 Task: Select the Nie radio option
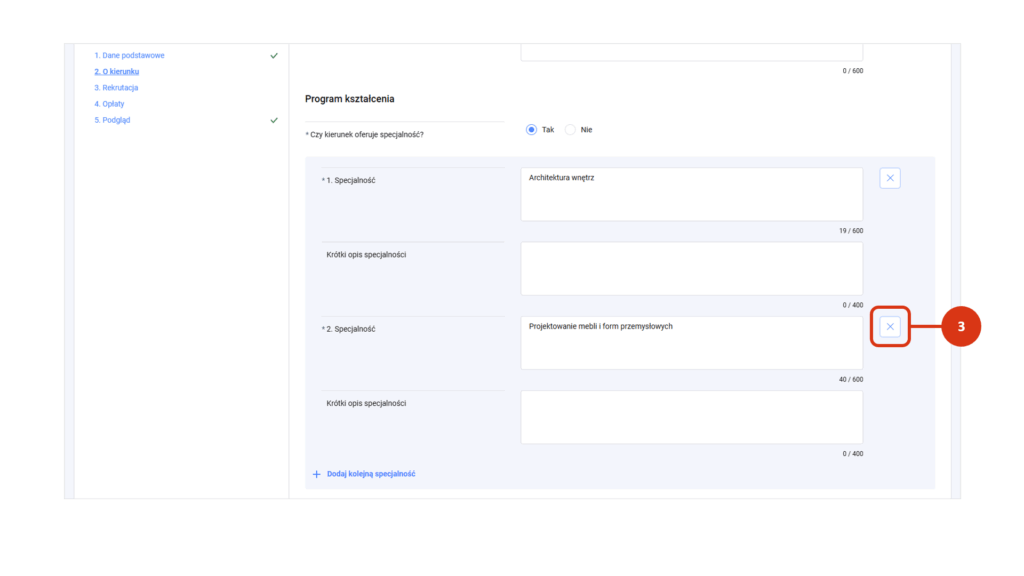[571, 130]
